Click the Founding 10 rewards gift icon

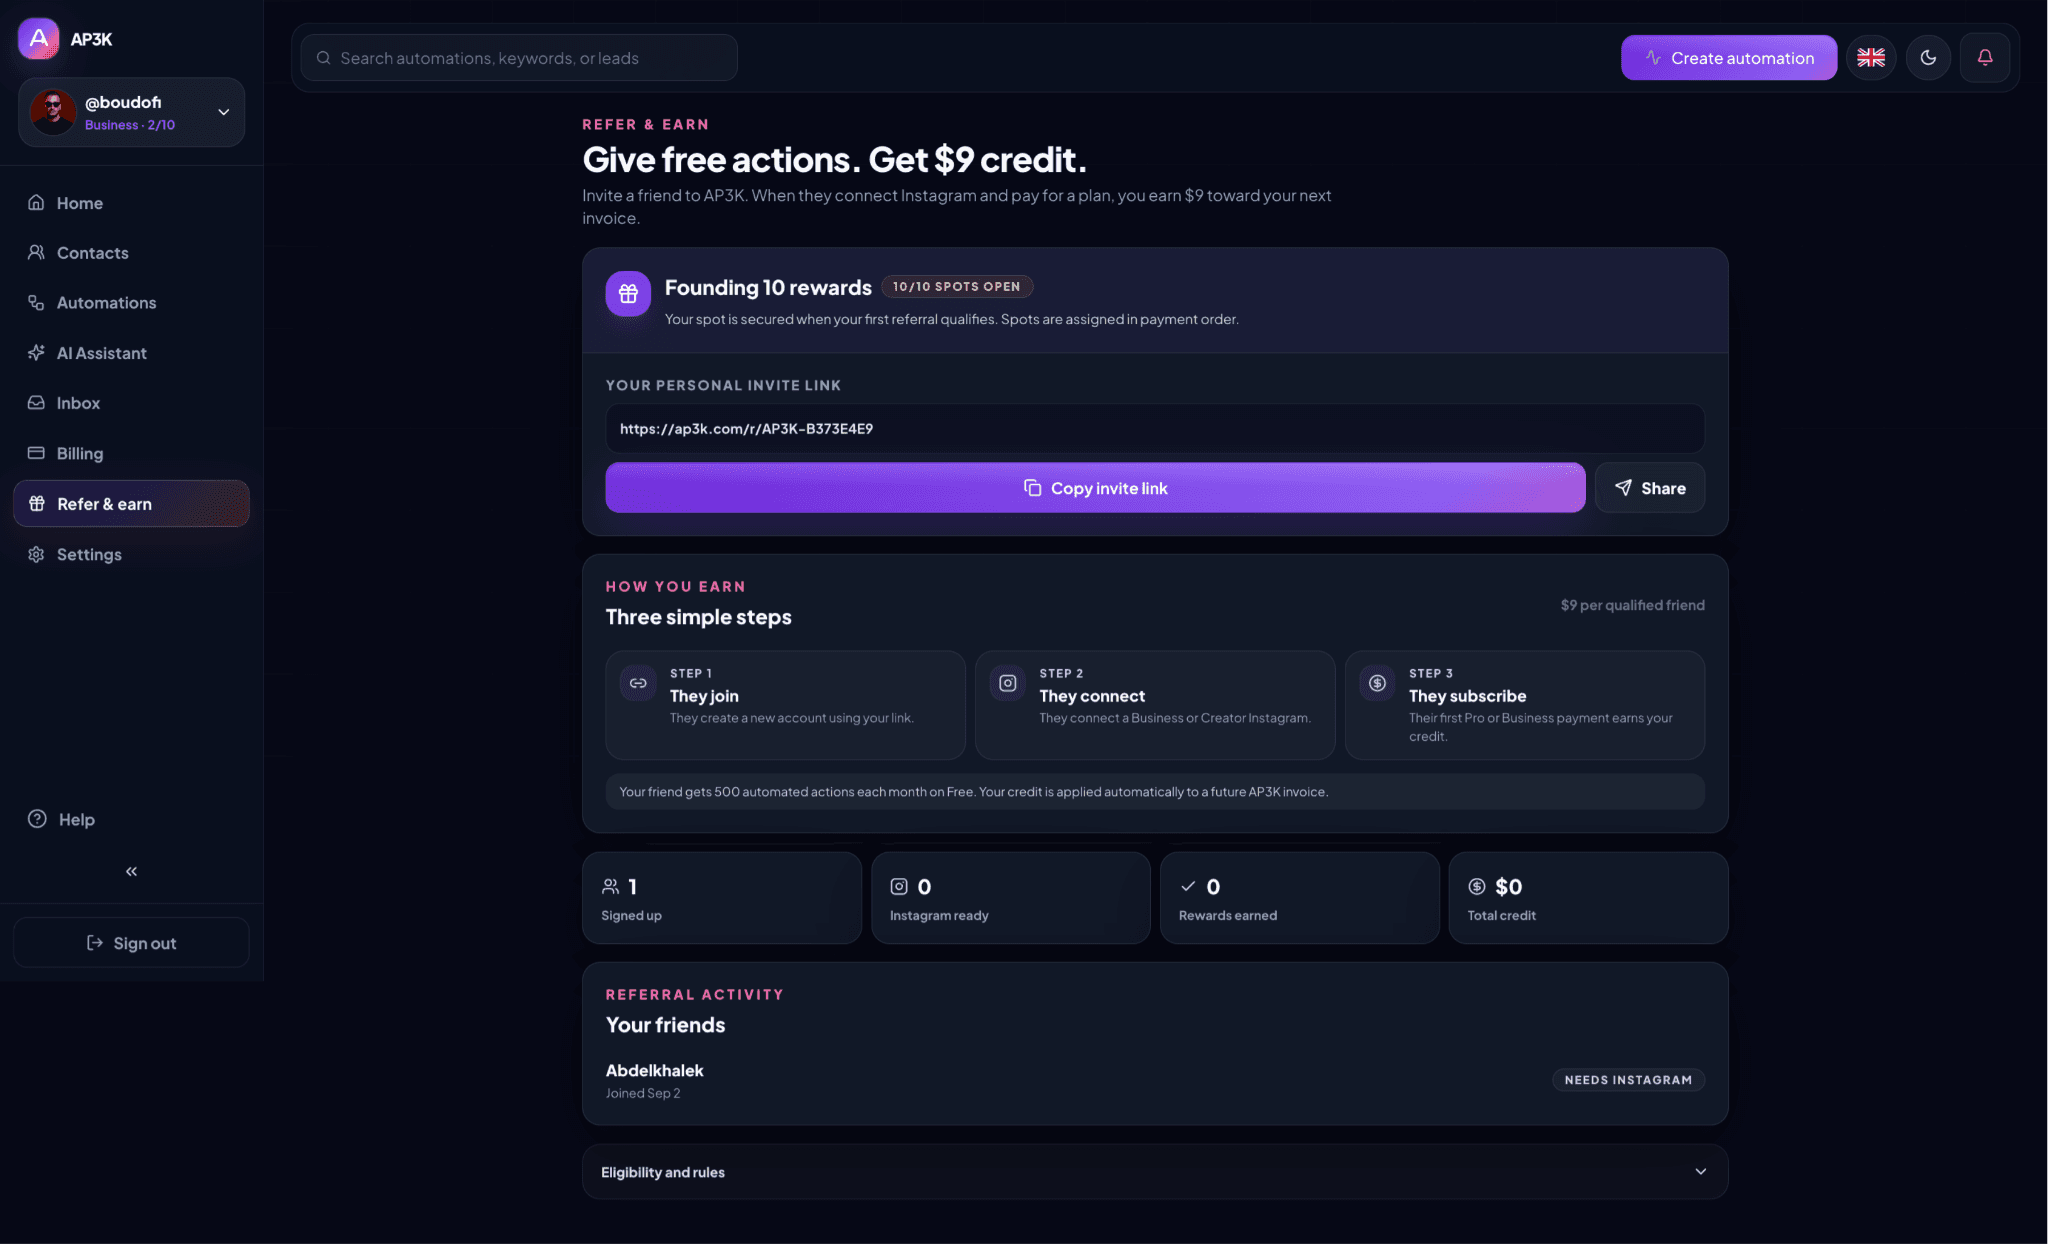tap(628, 294)
